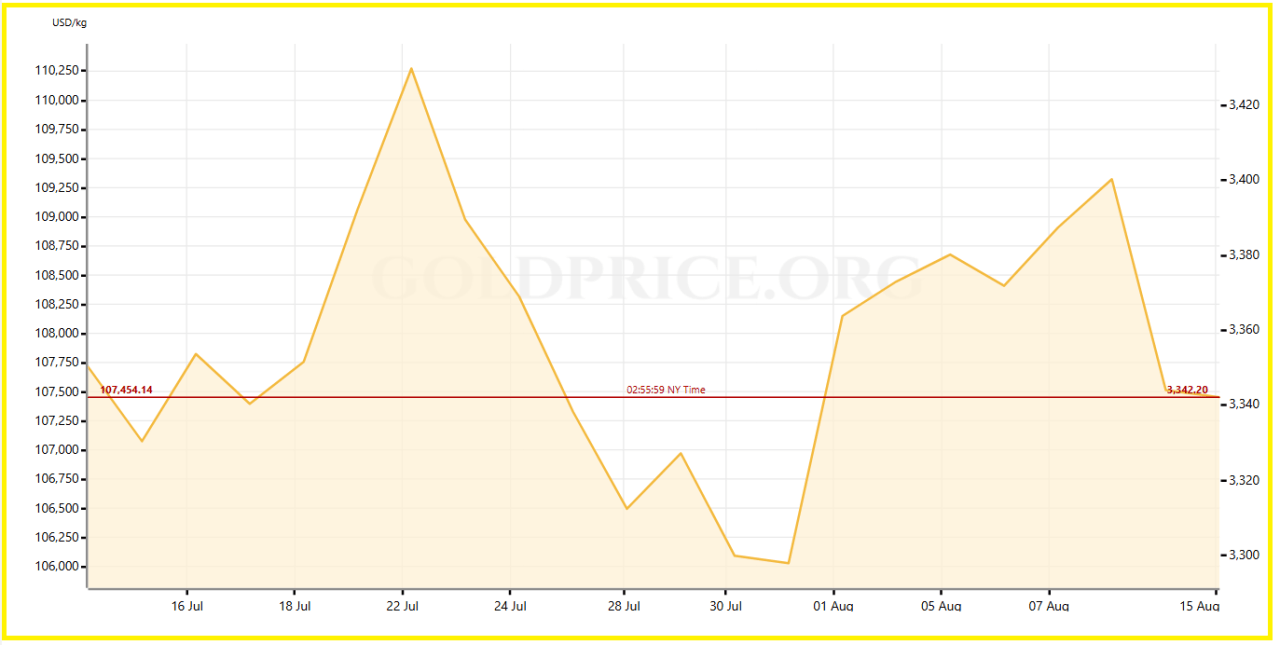1280x645 pixels.
Task: Click the chart peak at 22 Jul
Action: tap(411, 69)
